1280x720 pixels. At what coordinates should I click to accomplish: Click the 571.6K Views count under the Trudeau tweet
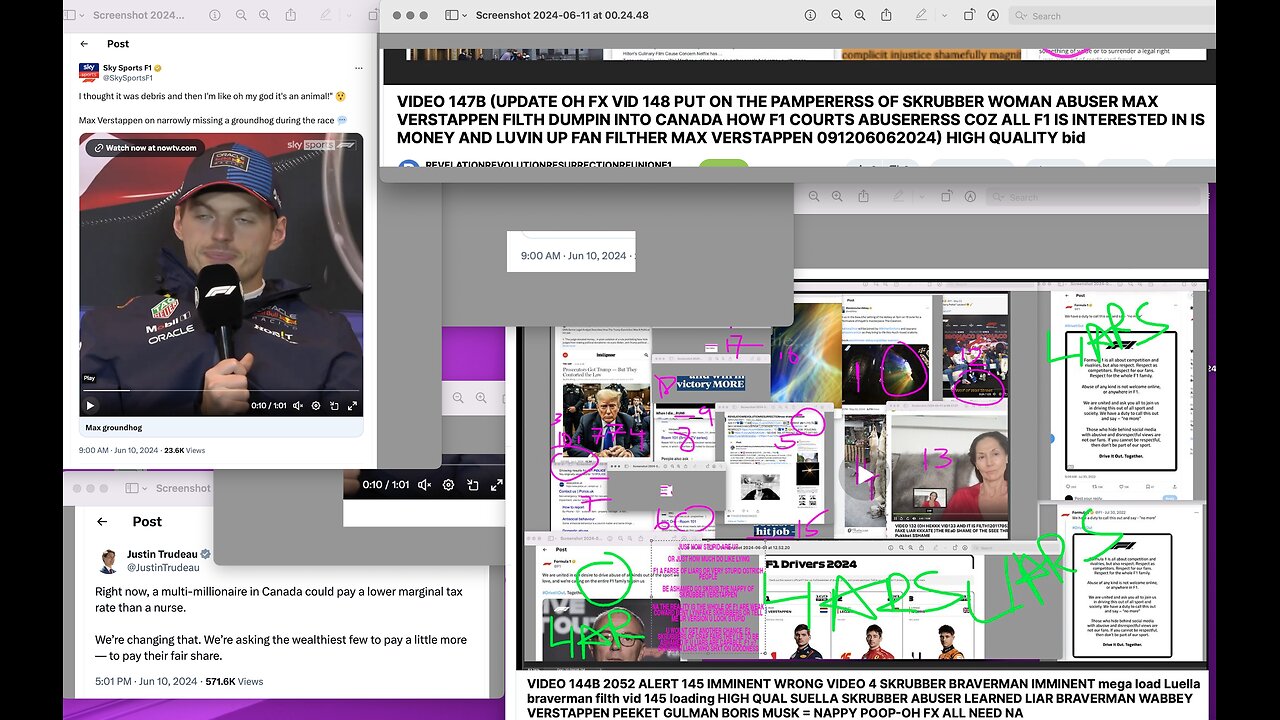point(234,682)
